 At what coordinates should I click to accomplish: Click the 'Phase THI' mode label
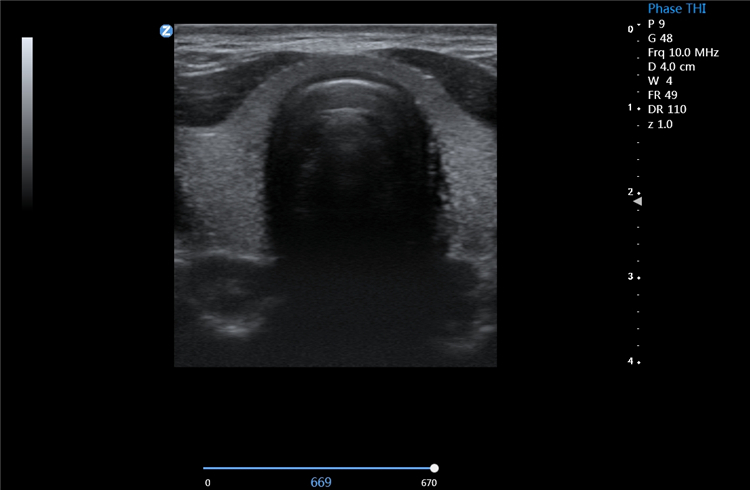(676, 9)
